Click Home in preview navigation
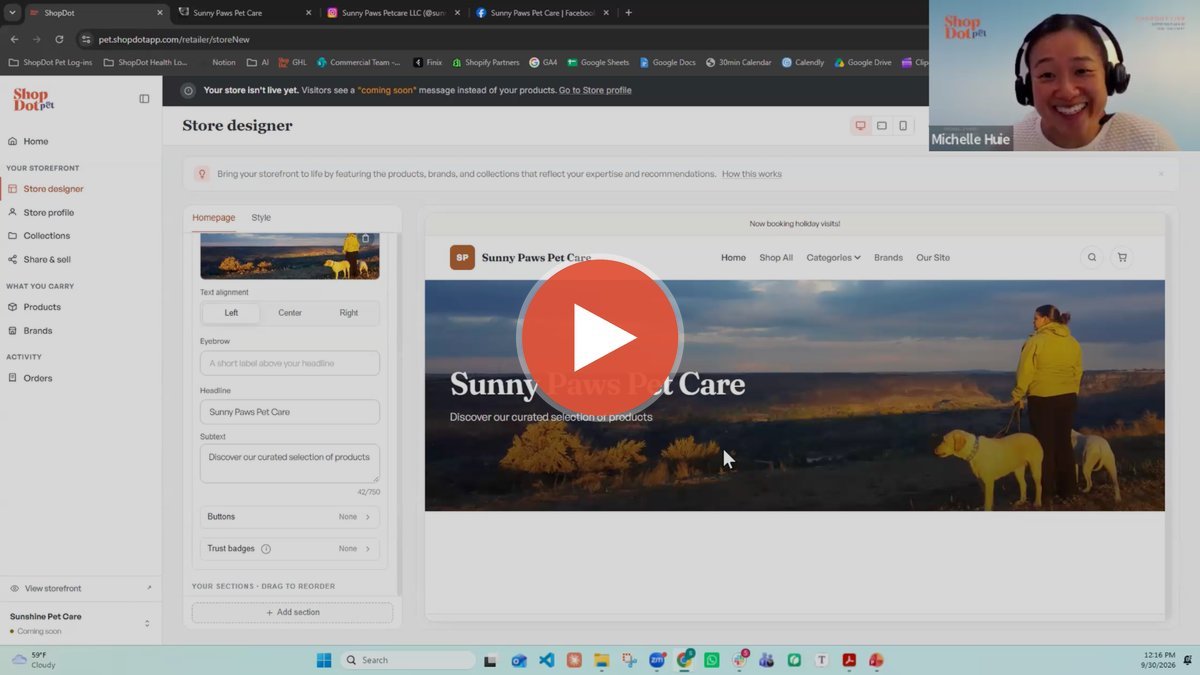1200x675 pixels. (733, 258)
